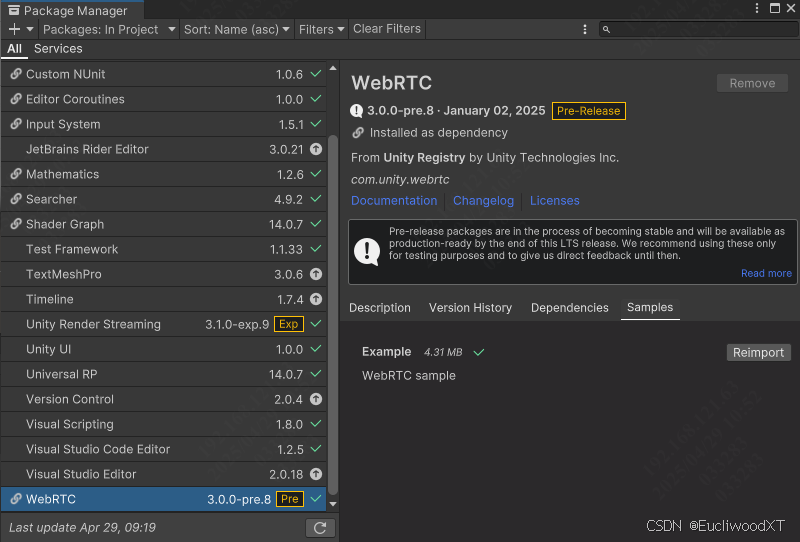Screen dimensions: 800x542
Task: Switch to the All tab
Action: pyautogui.click(x=14, y=49)
